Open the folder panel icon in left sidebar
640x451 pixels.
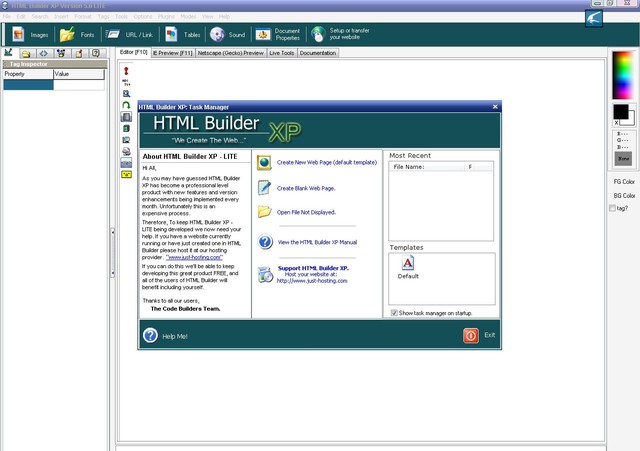click(x=26, y=53)
